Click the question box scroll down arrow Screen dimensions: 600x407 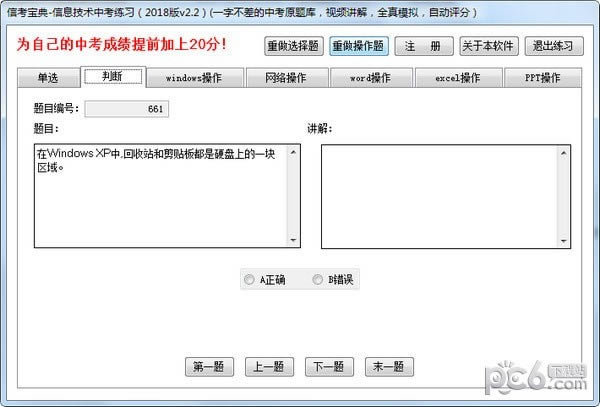pos(293,240)
